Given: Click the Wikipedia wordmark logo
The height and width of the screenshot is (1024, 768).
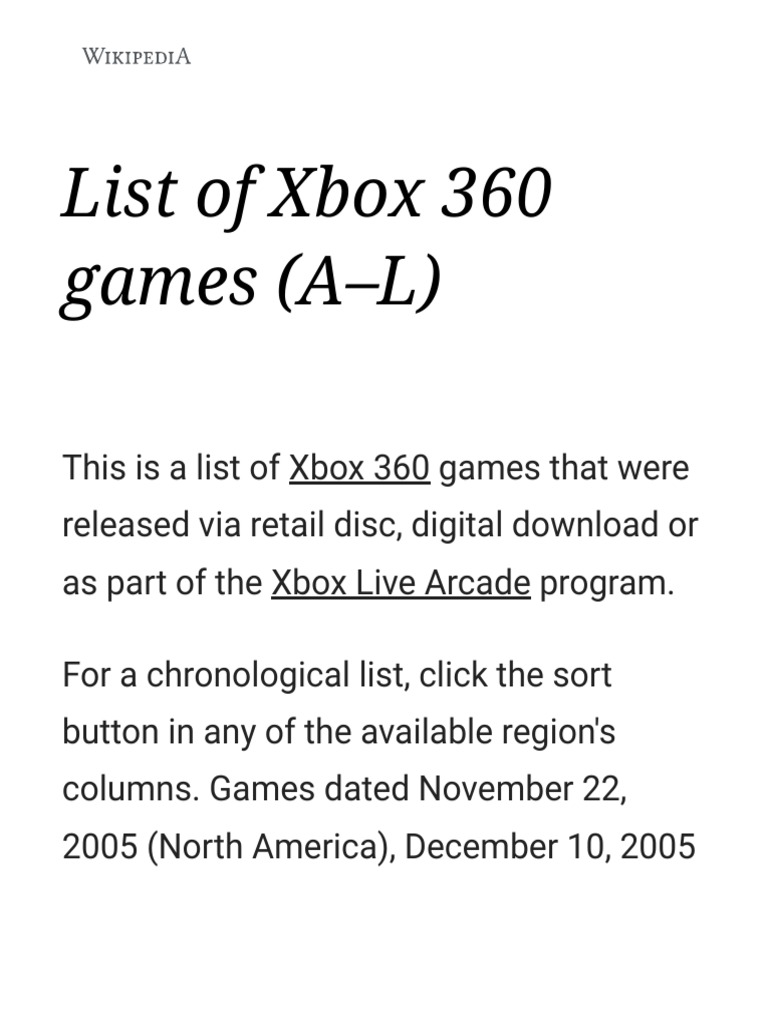Looking at the screenshot, I should pyautogui.click(x=136, y=56).
